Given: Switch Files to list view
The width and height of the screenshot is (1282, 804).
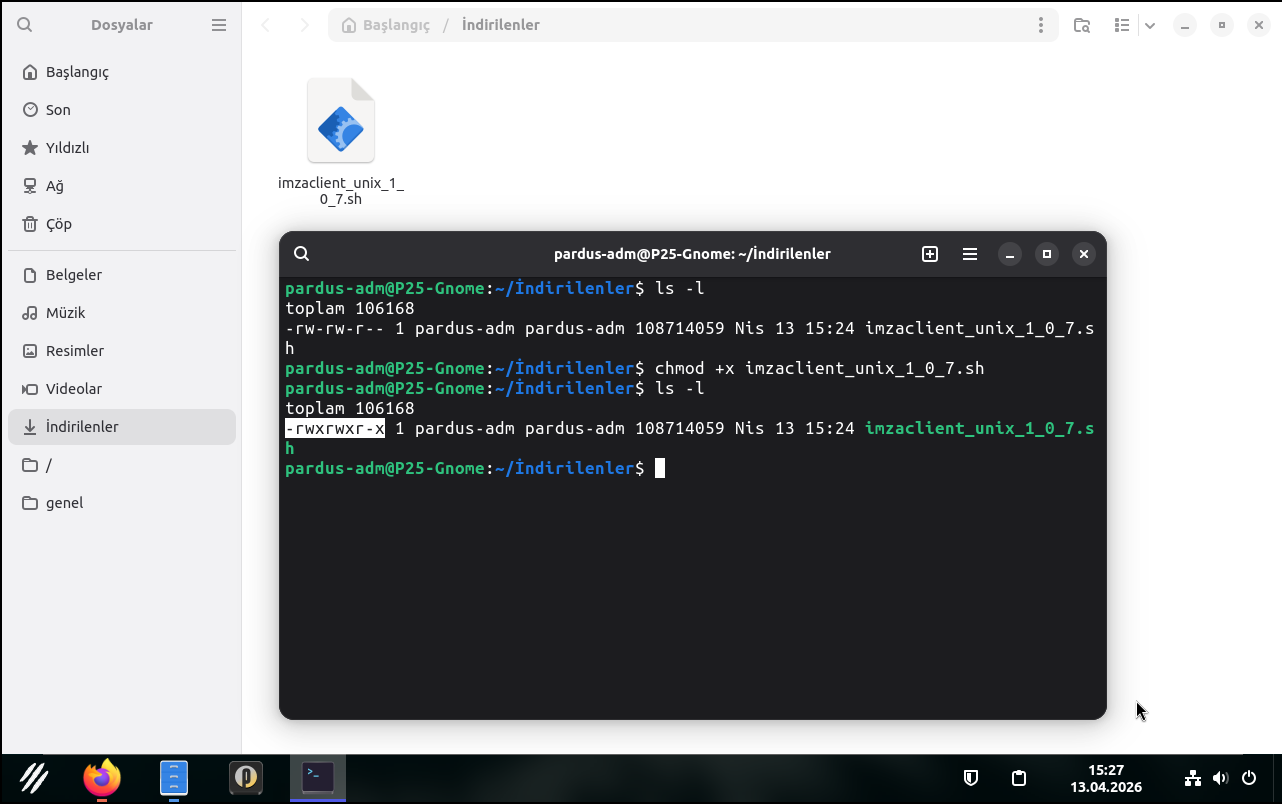Looking at the screenshot, I should click(x=1122, y=25).
